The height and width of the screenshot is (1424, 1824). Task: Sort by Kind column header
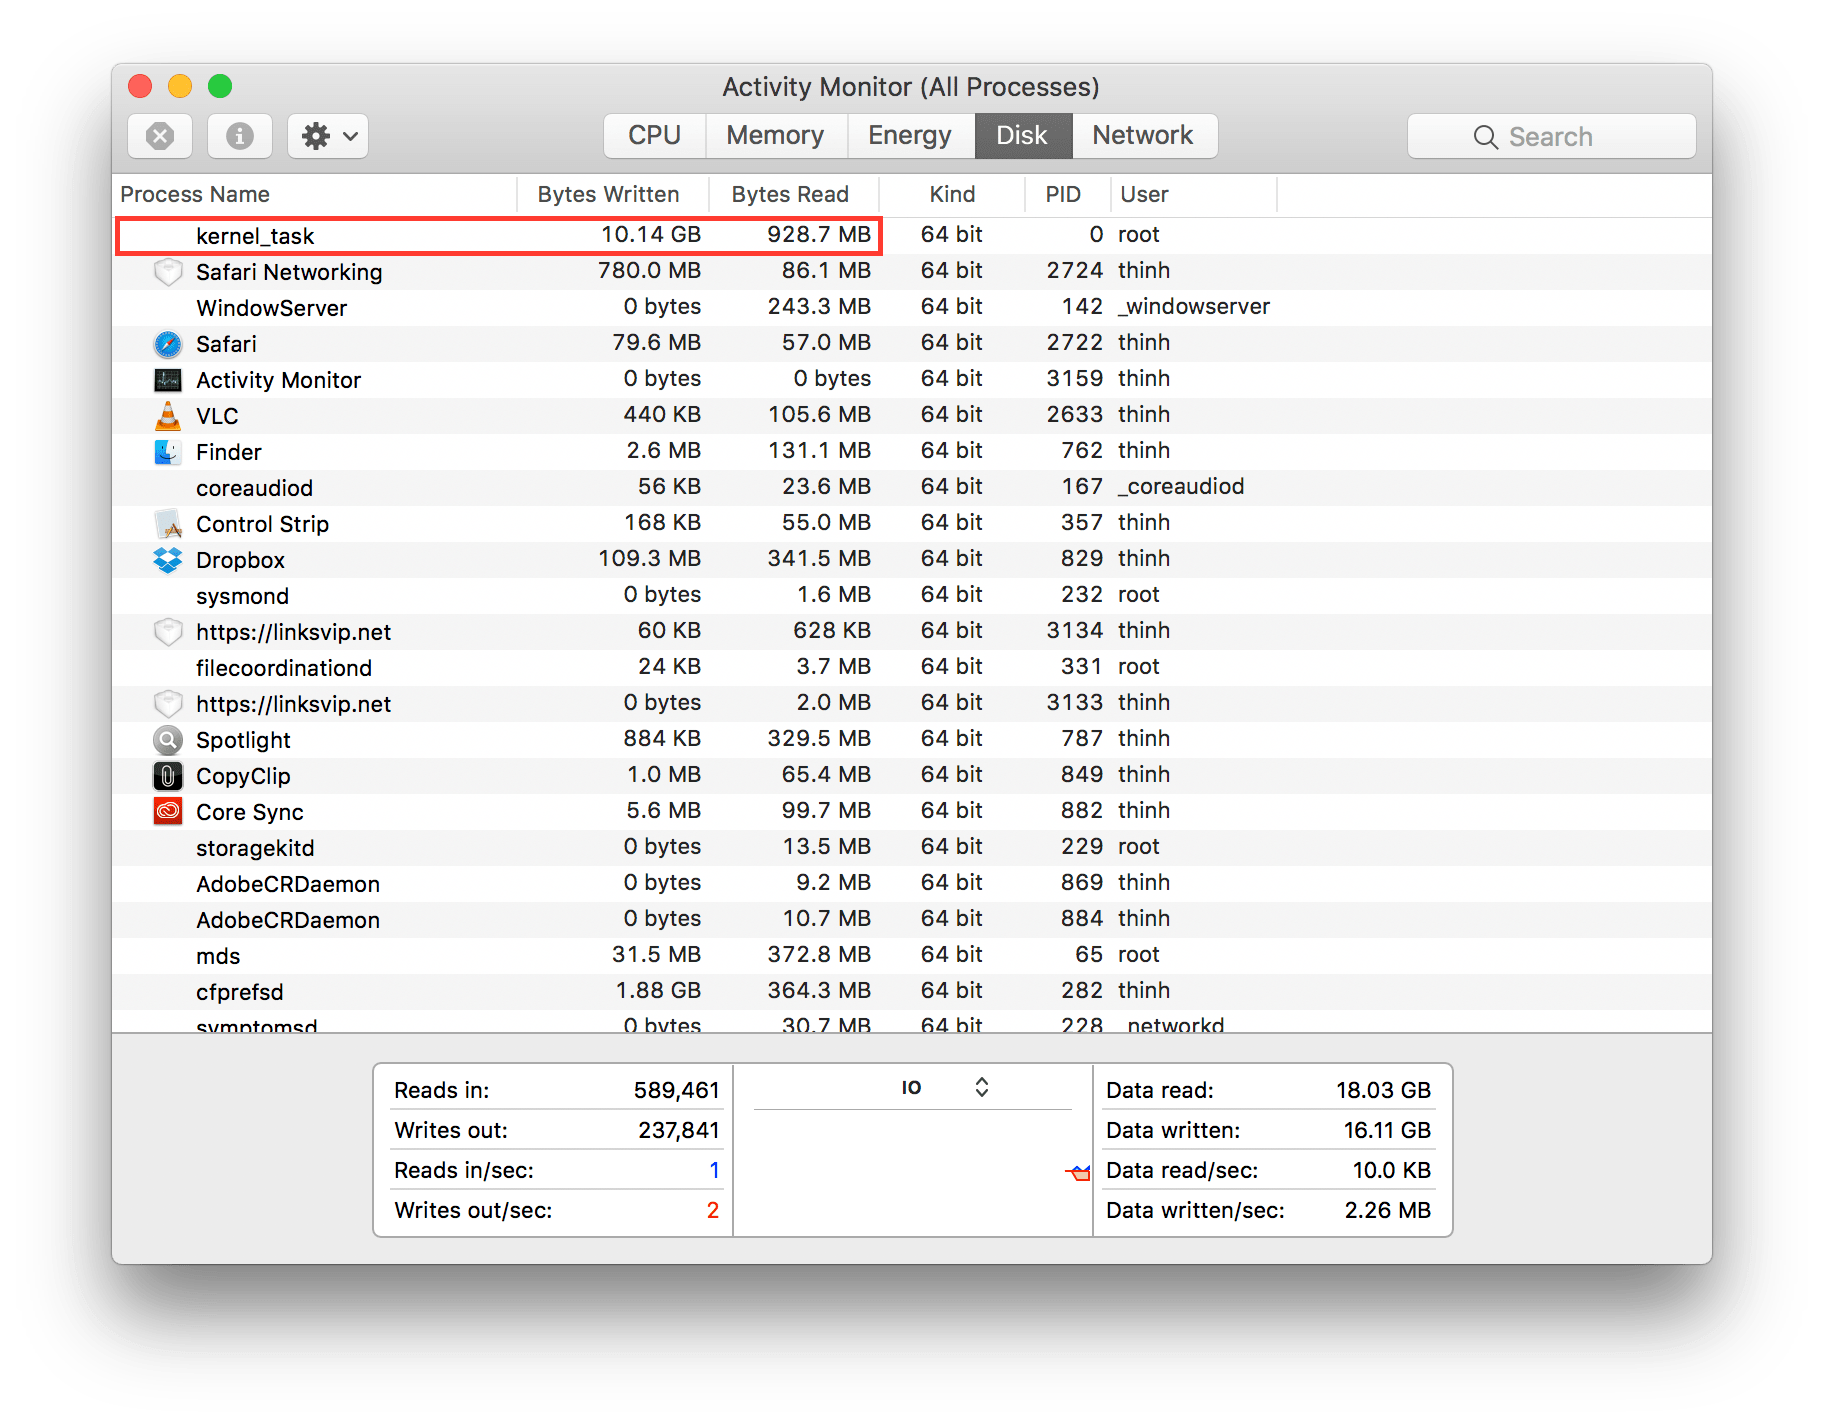952,194
